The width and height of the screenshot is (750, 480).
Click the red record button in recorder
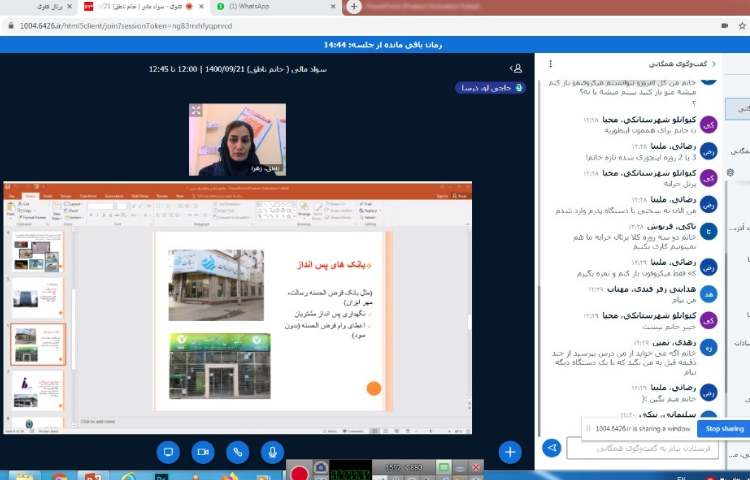click(x=299, y=473)
